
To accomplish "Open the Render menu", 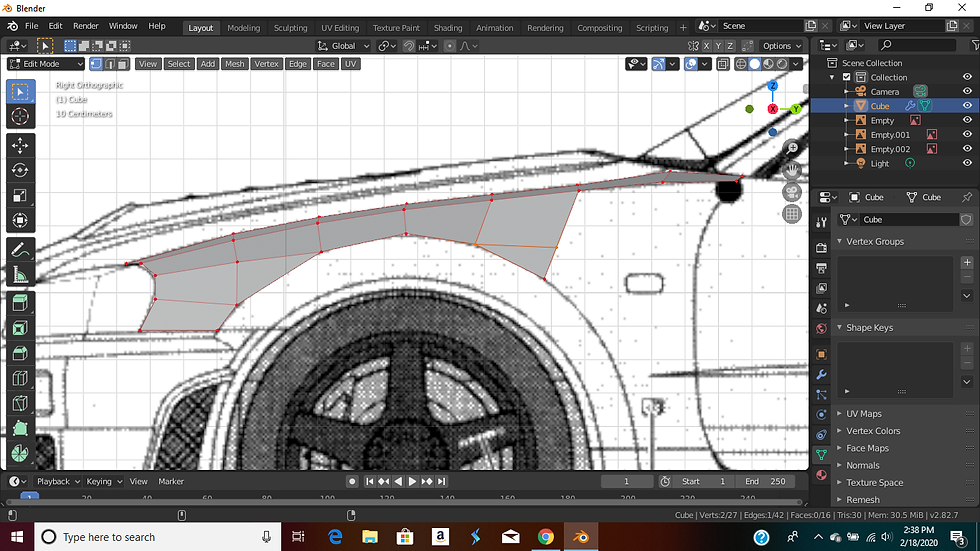I will pyautogui.click(x=86, y=26).
